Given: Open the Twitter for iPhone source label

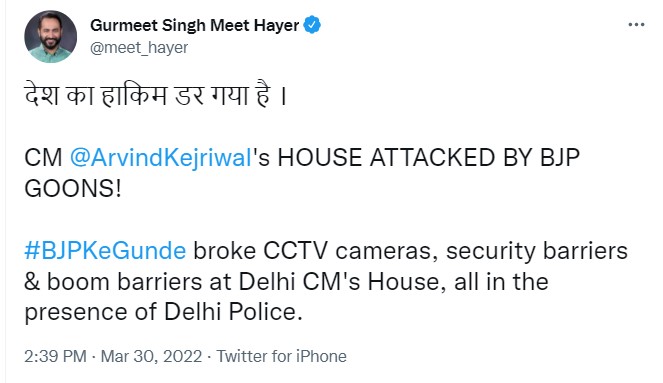Looking at the screenshot, I should point(282,356).
